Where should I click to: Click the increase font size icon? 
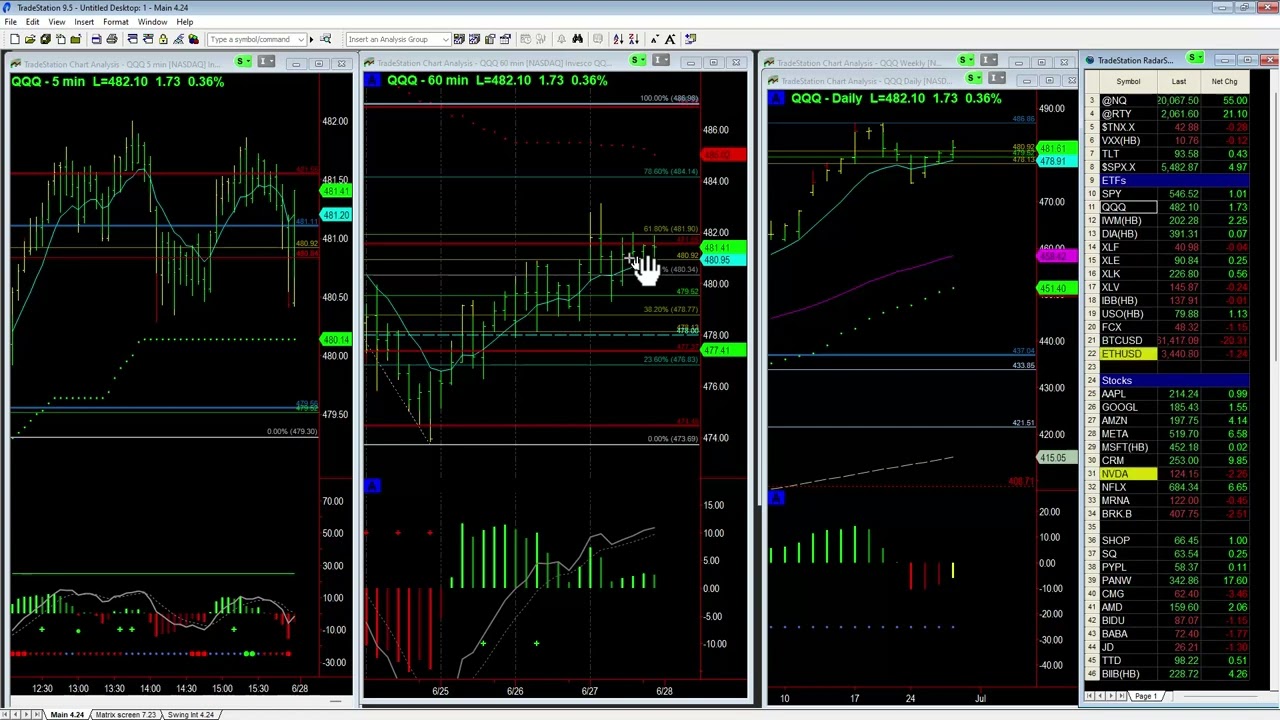pos(669,39)
